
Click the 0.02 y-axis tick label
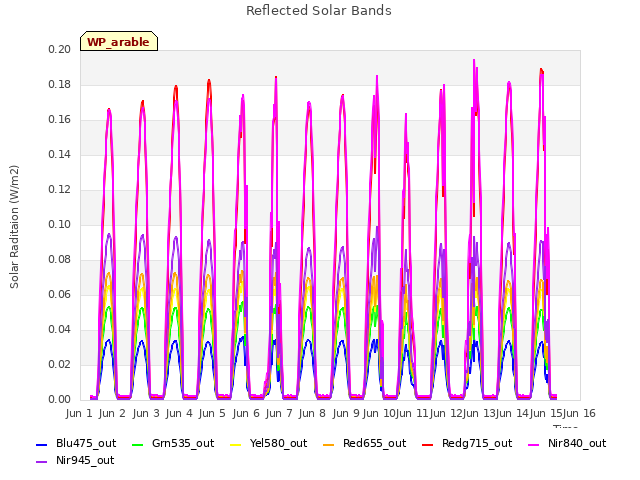coord(60,364)
